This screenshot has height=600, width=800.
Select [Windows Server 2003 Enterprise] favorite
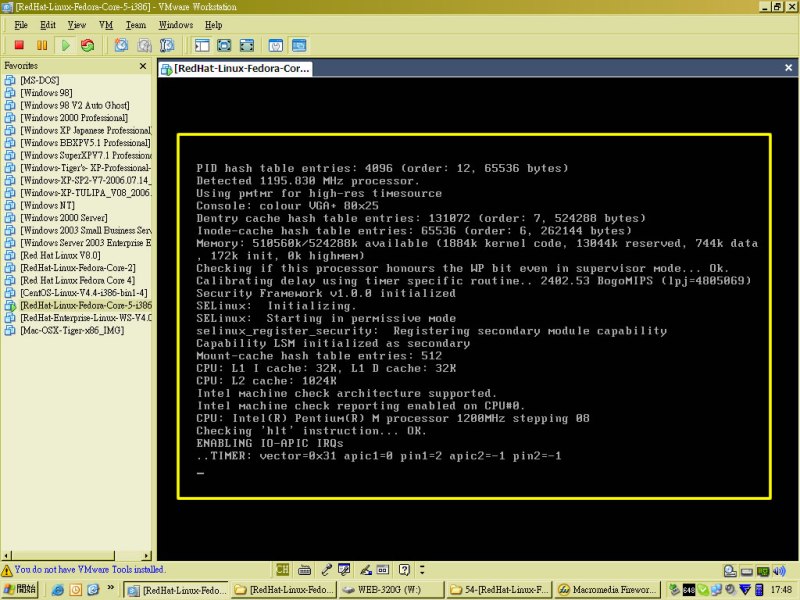tap(78, 243)
